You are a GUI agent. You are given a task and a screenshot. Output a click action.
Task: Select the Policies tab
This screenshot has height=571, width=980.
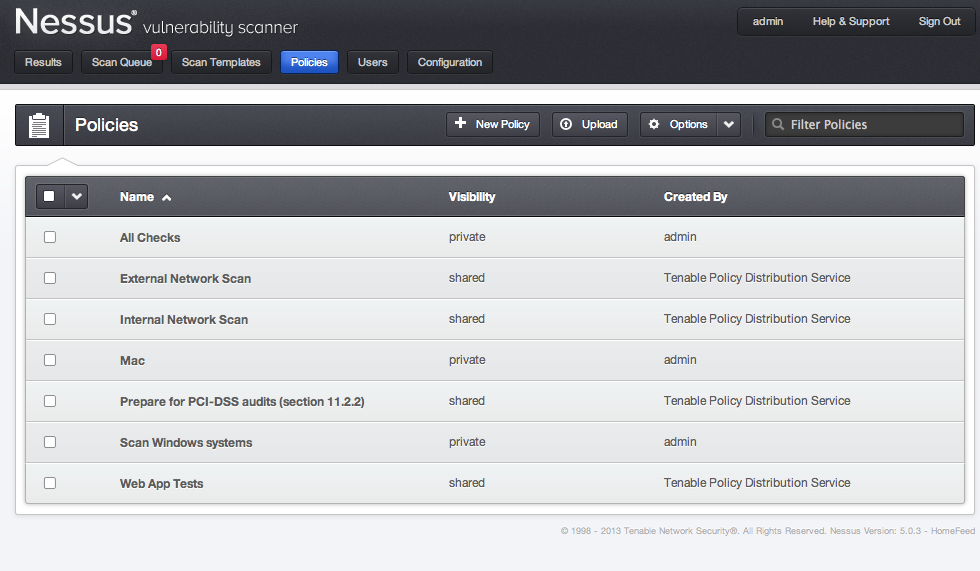[x=309, y=62]
